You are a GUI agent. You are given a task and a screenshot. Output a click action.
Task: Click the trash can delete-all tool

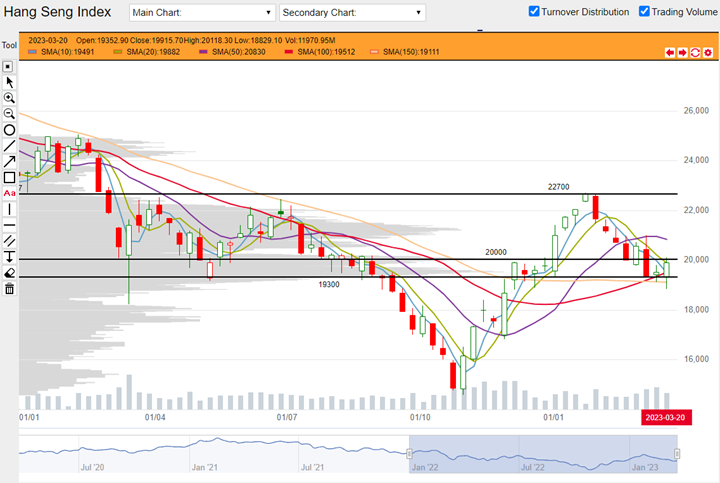pos(9,289)
